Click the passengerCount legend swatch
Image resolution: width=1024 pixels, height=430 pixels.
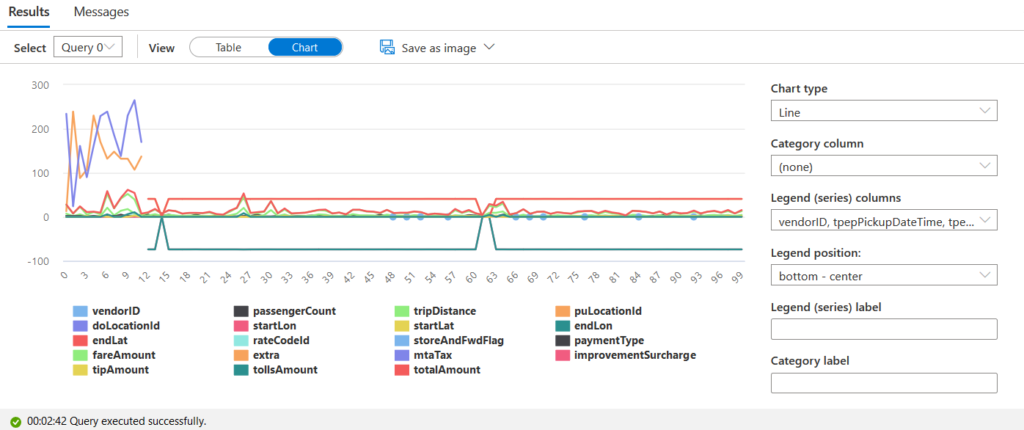pos(241,311)
